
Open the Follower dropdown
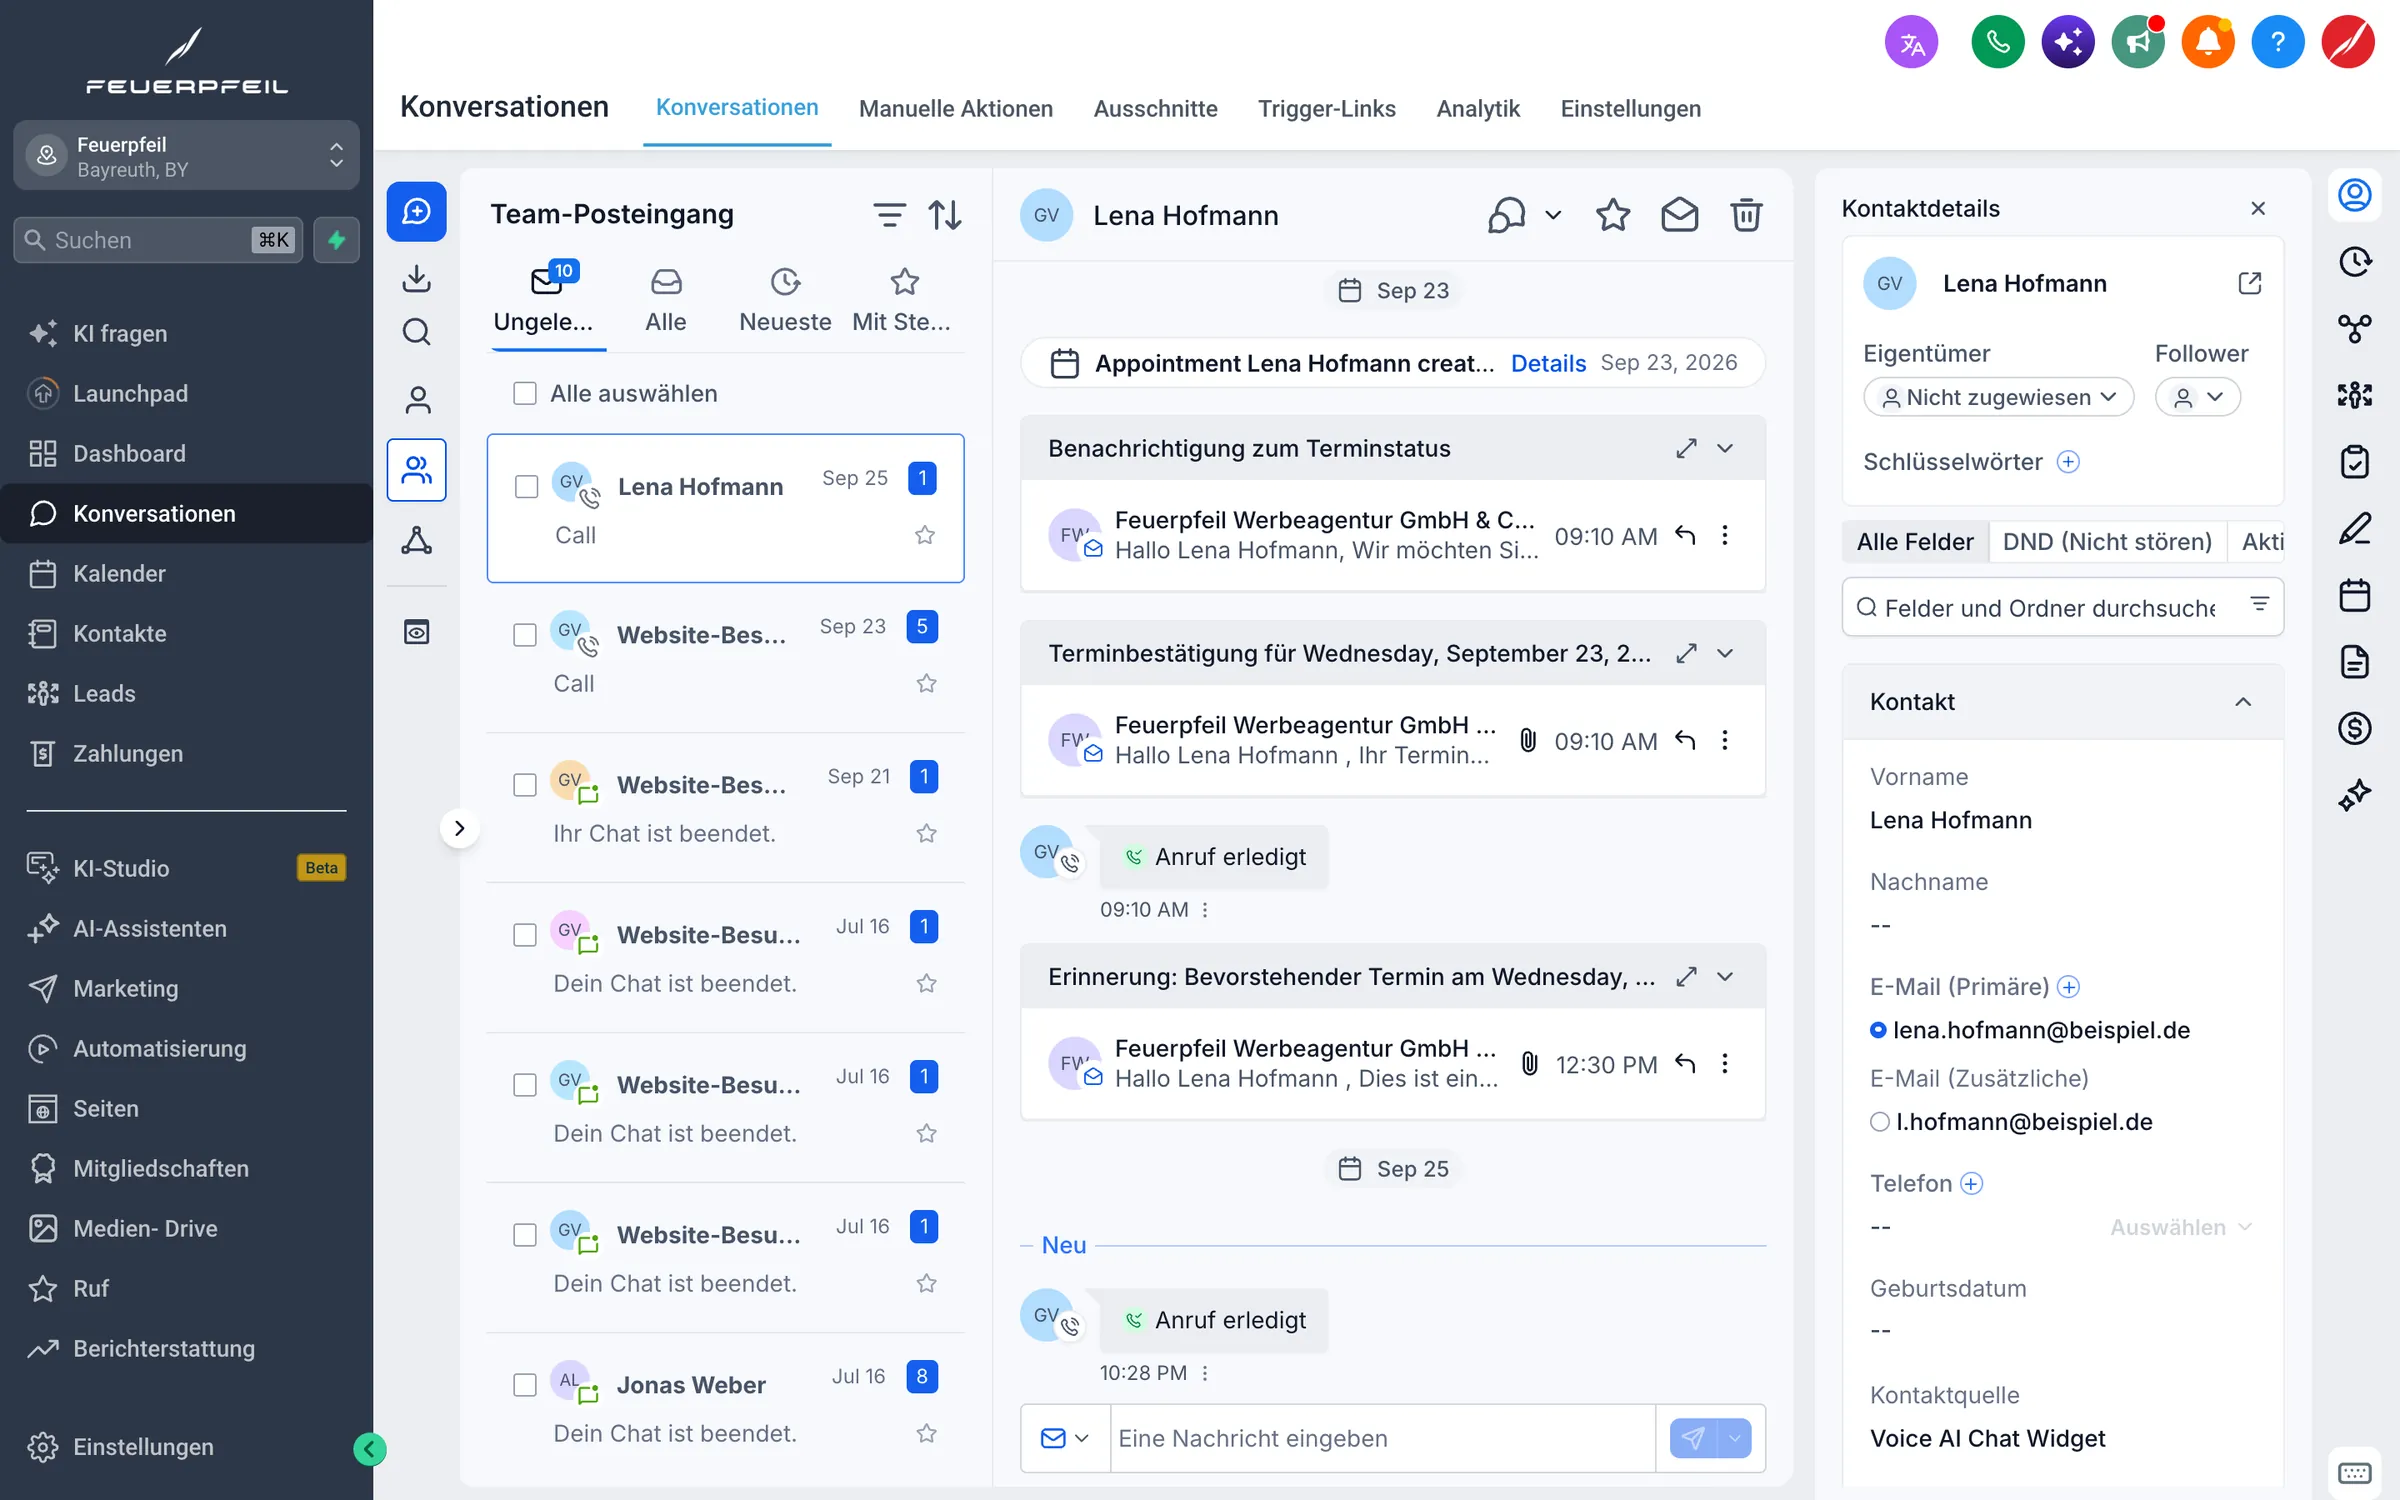pyautogui.click(x=2197, y=397)
